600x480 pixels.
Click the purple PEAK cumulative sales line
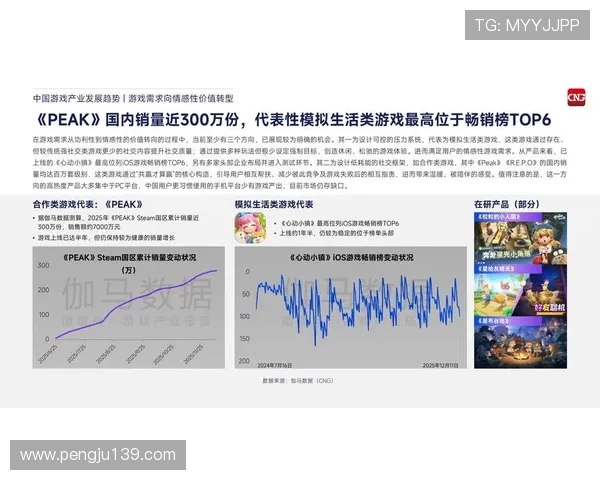(x=136, y=304)
